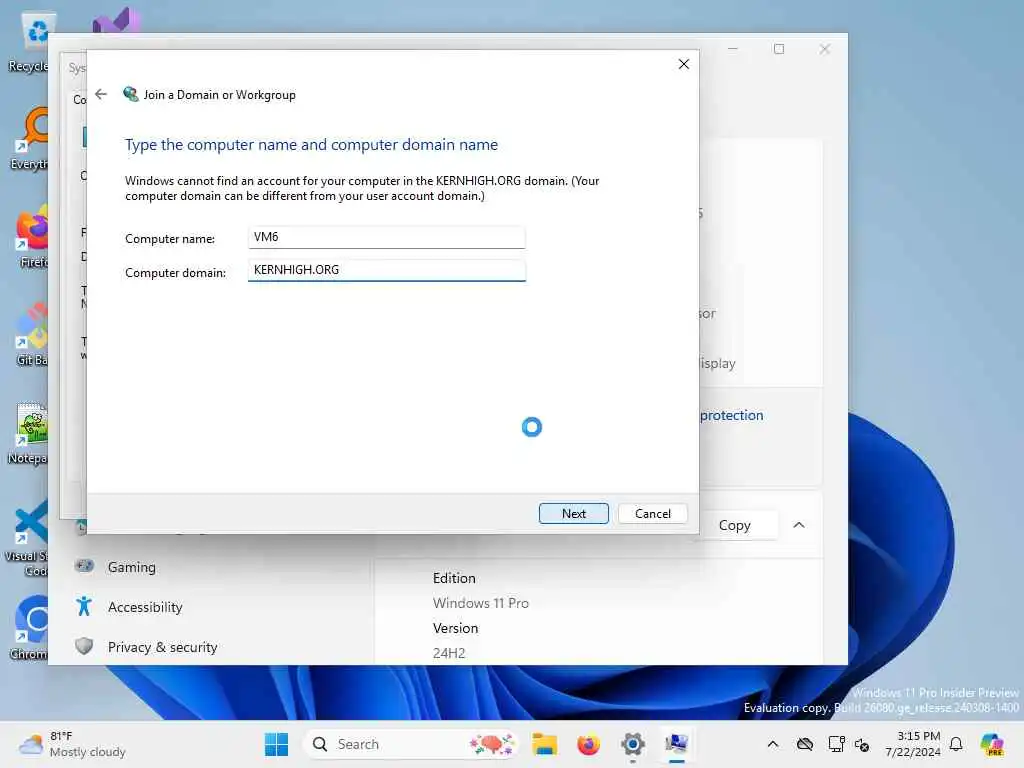The height and width of the screenshot is (768, 1024).
Task: Open the notification bell
Action: pyautogui.click(x=956, y=744)
